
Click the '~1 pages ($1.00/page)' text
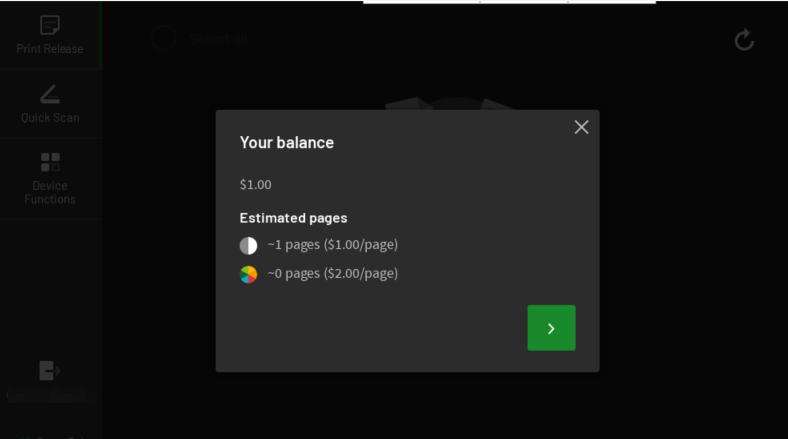pos(333,245)
